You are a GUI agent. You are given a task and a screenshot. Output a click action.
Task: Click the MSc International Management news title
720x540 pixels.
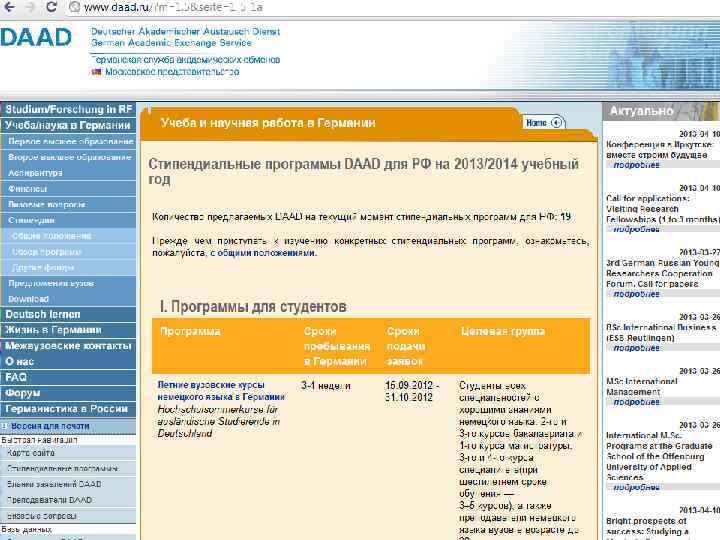pyautogui.click(x=642, y=387)
